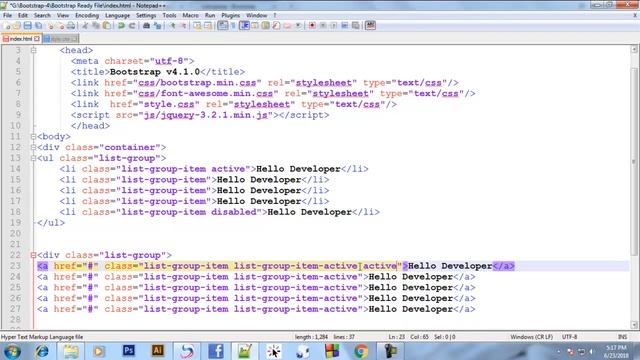Click the Cut scissors toolbar icon
The width and height of the screenshot is (640, 360).
85,26
